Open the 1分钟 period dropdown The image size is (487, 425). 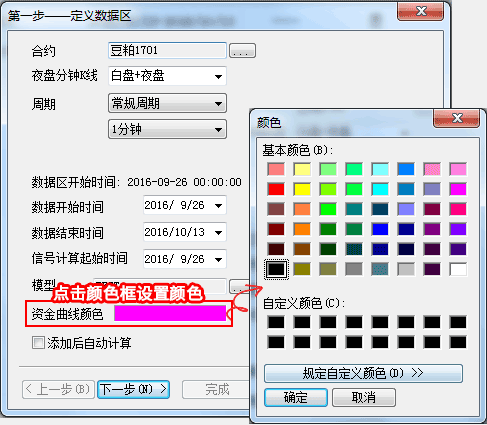pyautogui.click(x=218, y=129)
